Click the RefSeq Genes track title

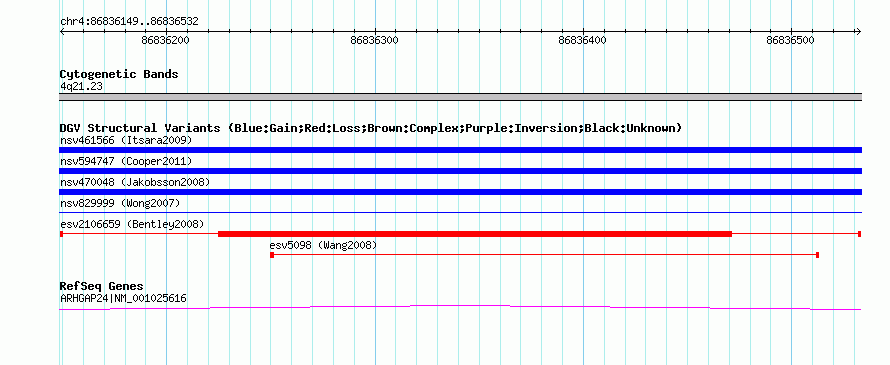coord(101,286)
